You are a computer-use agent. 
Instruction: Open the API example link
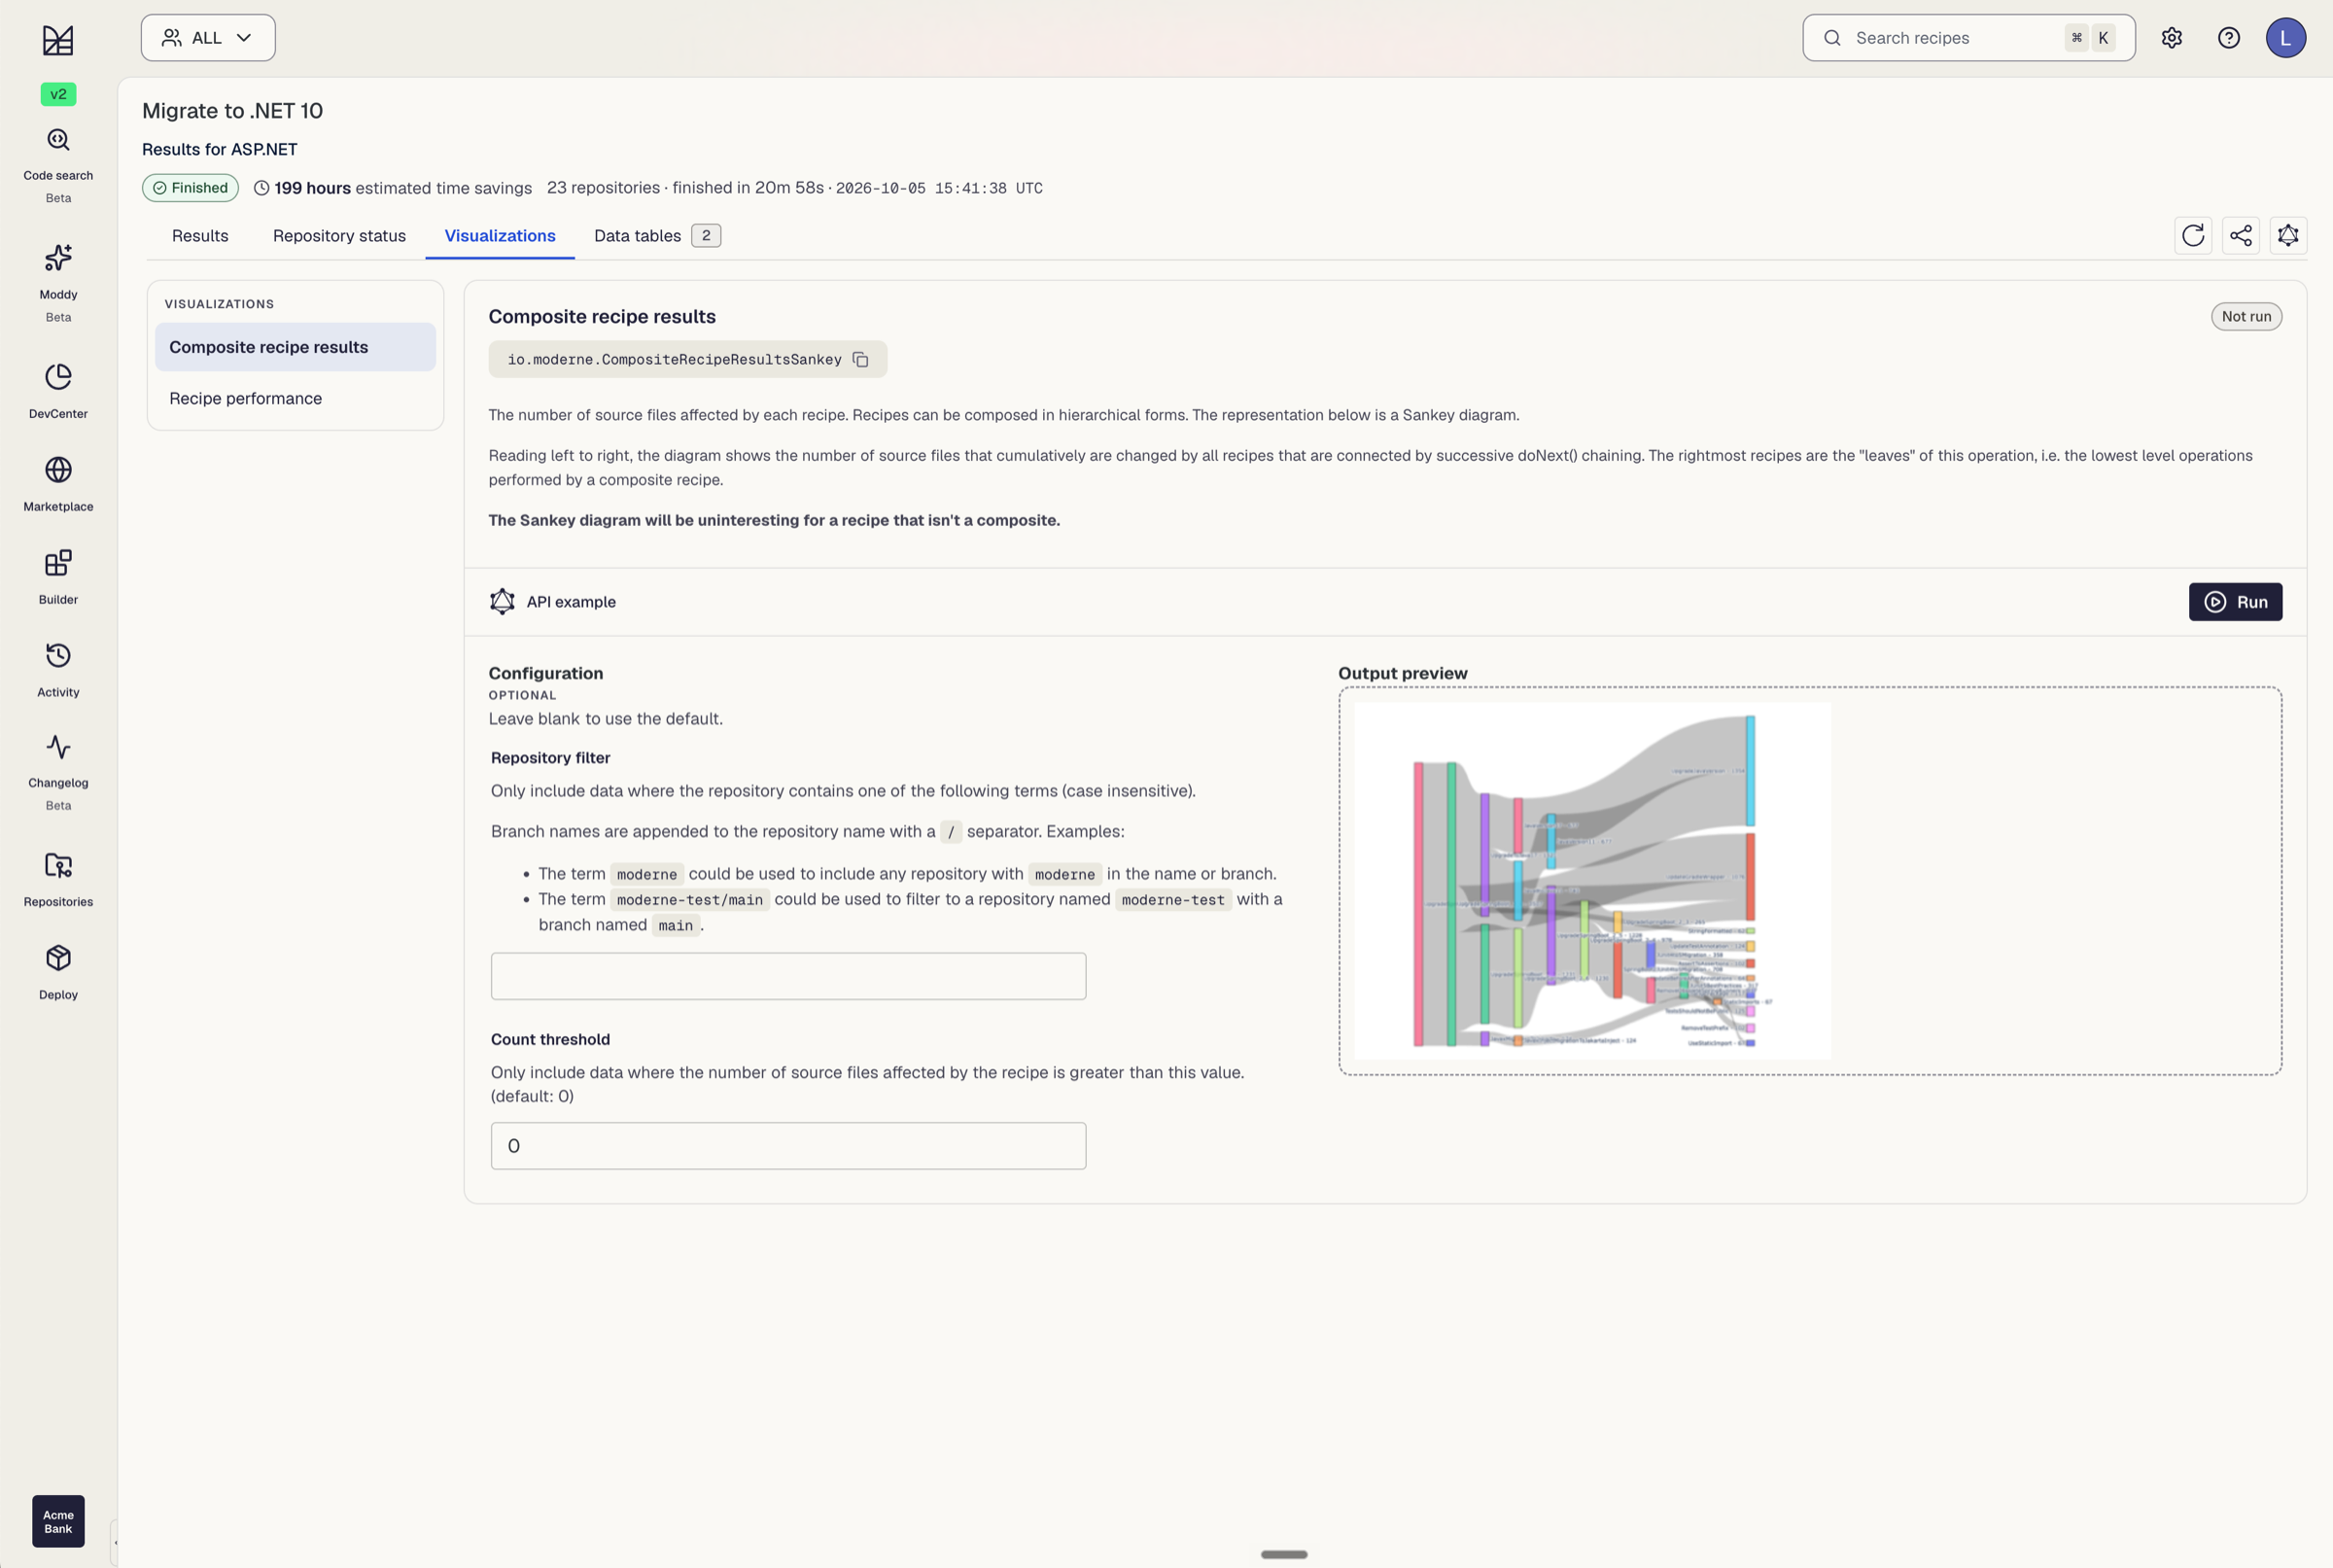click(552, 602)
